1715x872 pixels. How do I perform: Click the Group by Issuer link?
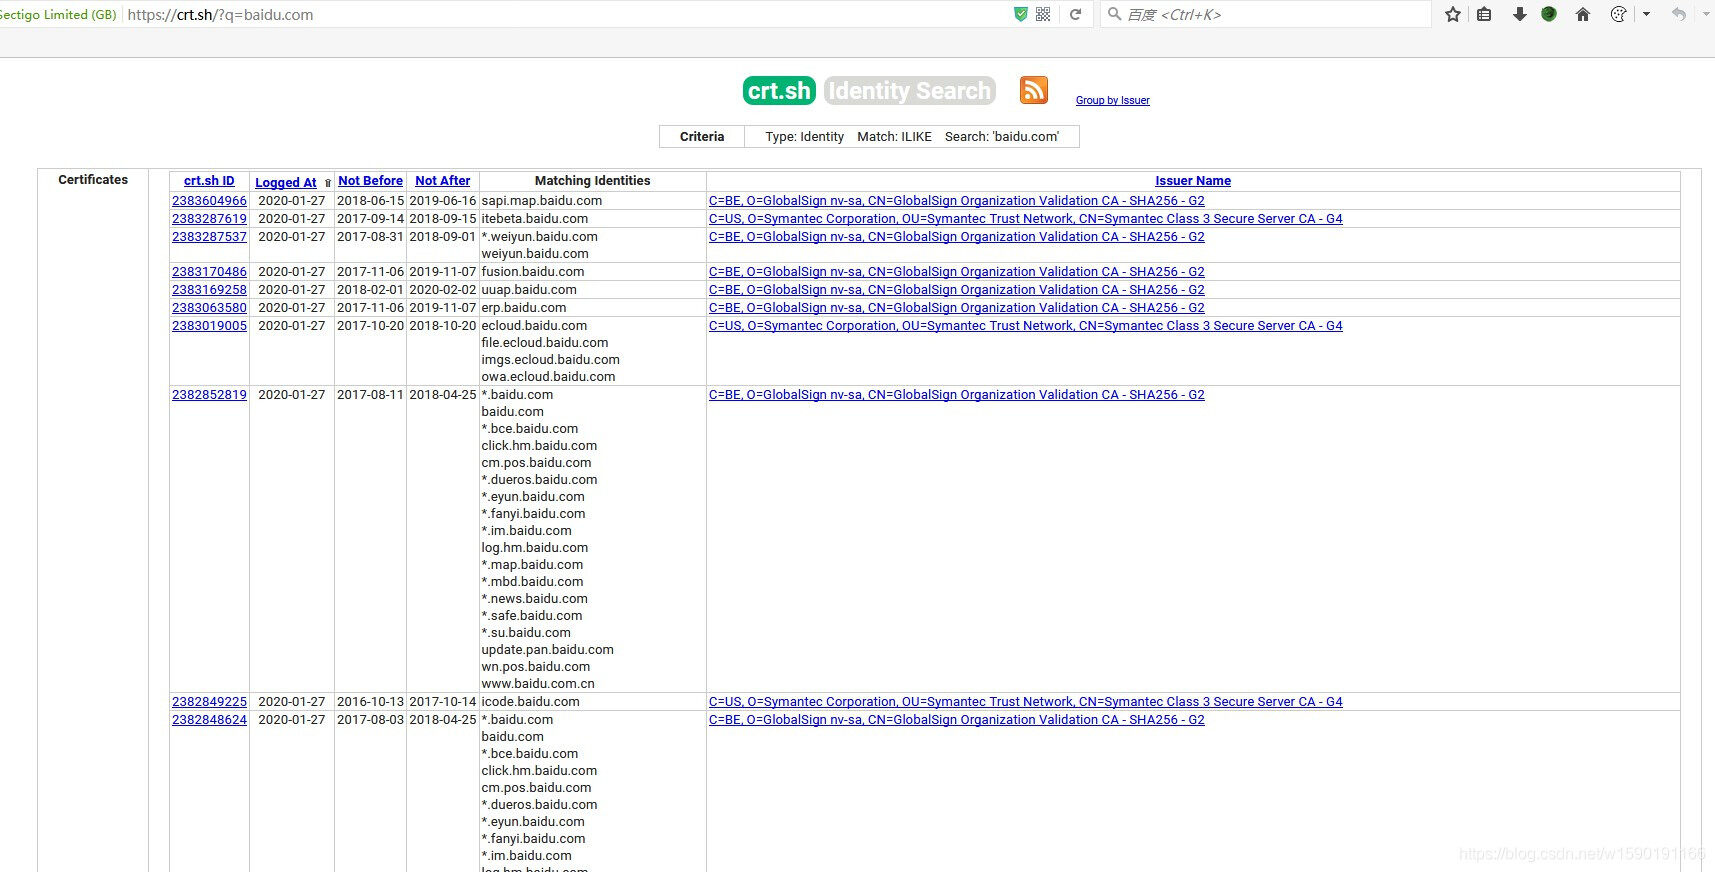click(1112, 100)
